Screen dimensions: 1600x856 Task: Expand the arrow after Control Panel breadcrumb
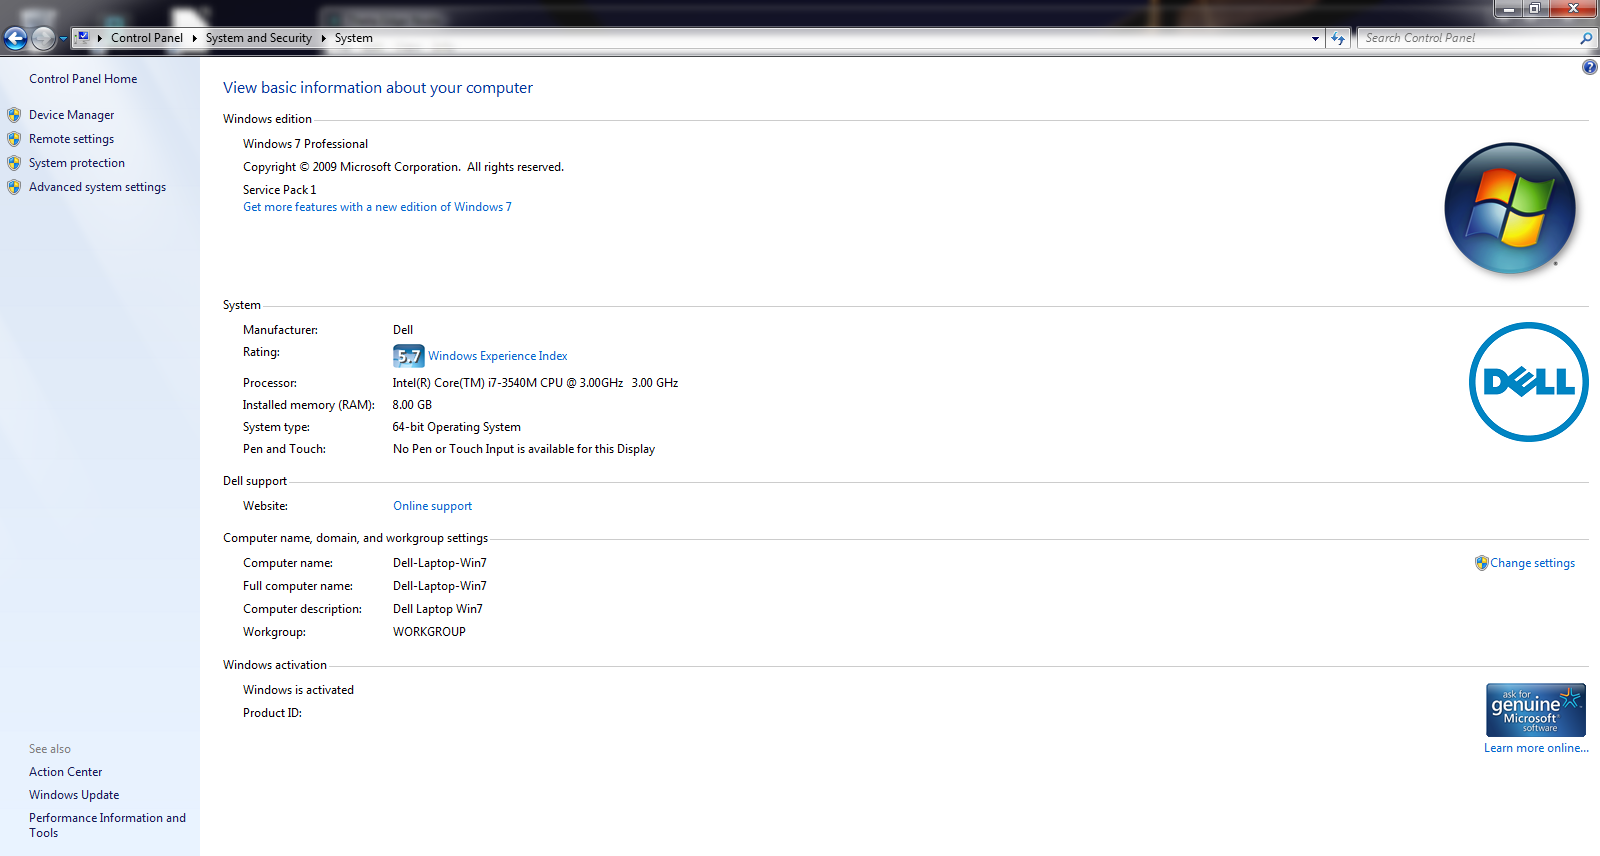(x=194, y=38)
